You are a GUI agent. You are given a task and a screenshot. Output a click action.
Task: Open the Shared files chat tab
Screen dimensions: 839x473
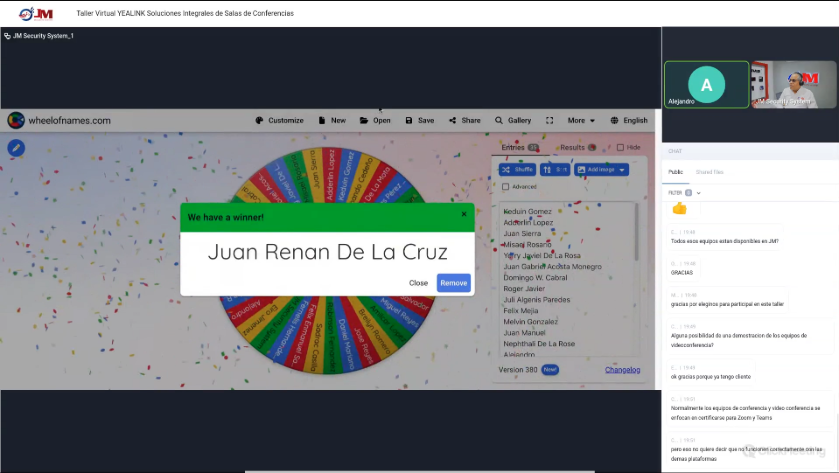pyautogui.click(x=710, y=172)
